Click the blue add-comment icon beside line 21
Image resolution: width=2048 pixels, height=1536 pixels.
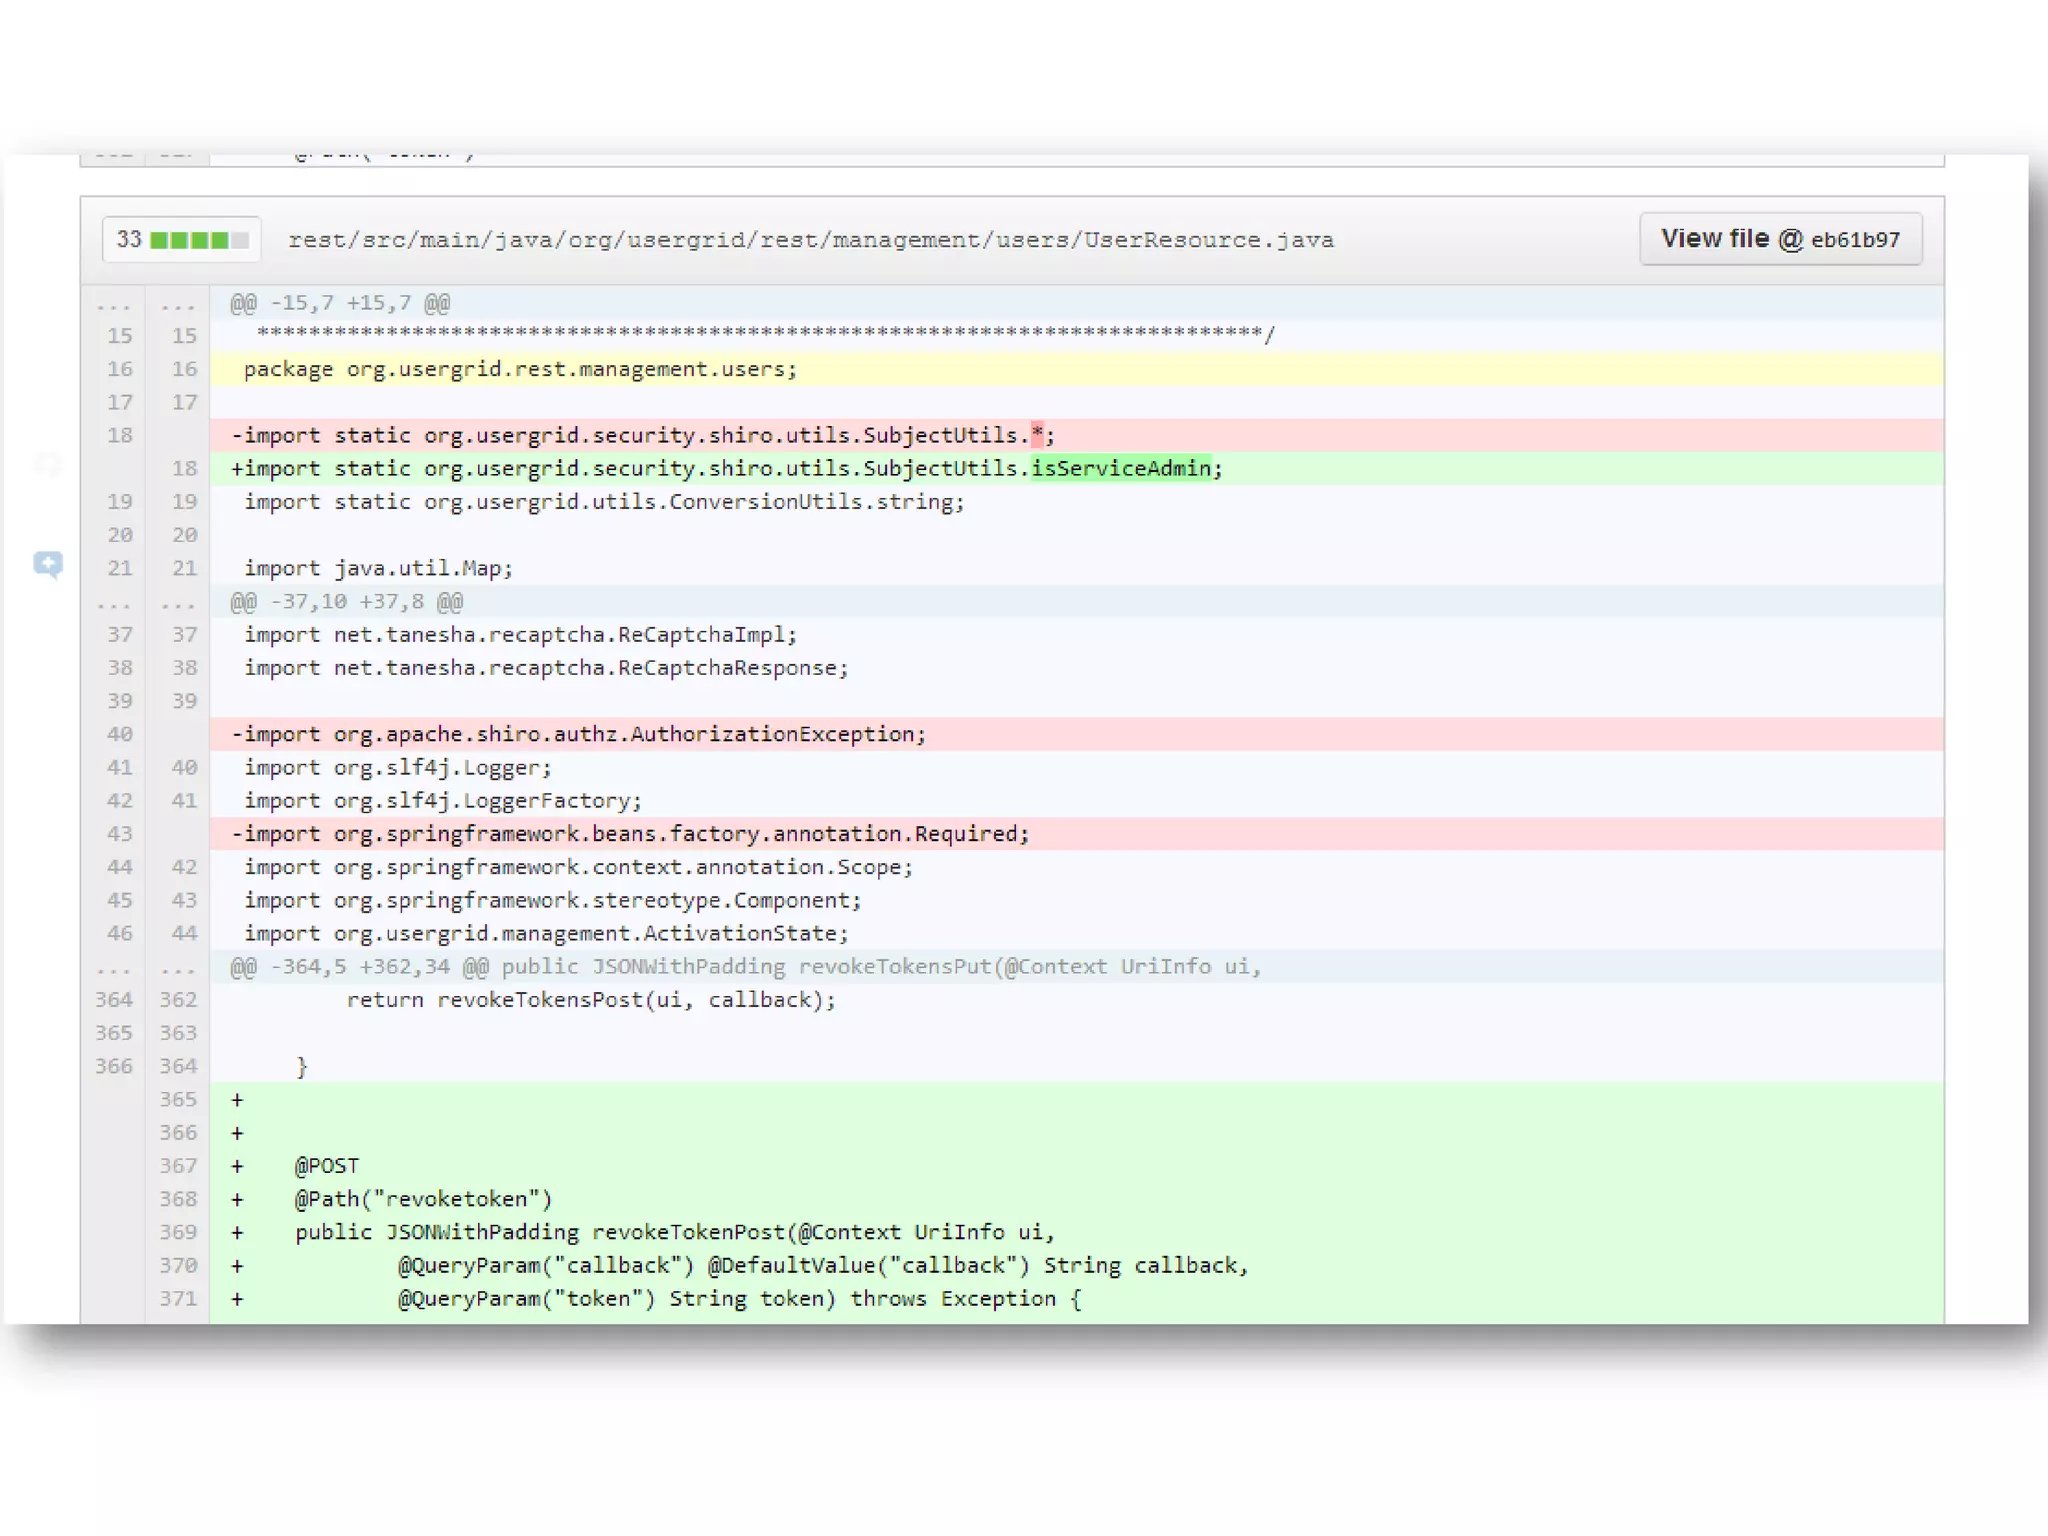point(47,565)
